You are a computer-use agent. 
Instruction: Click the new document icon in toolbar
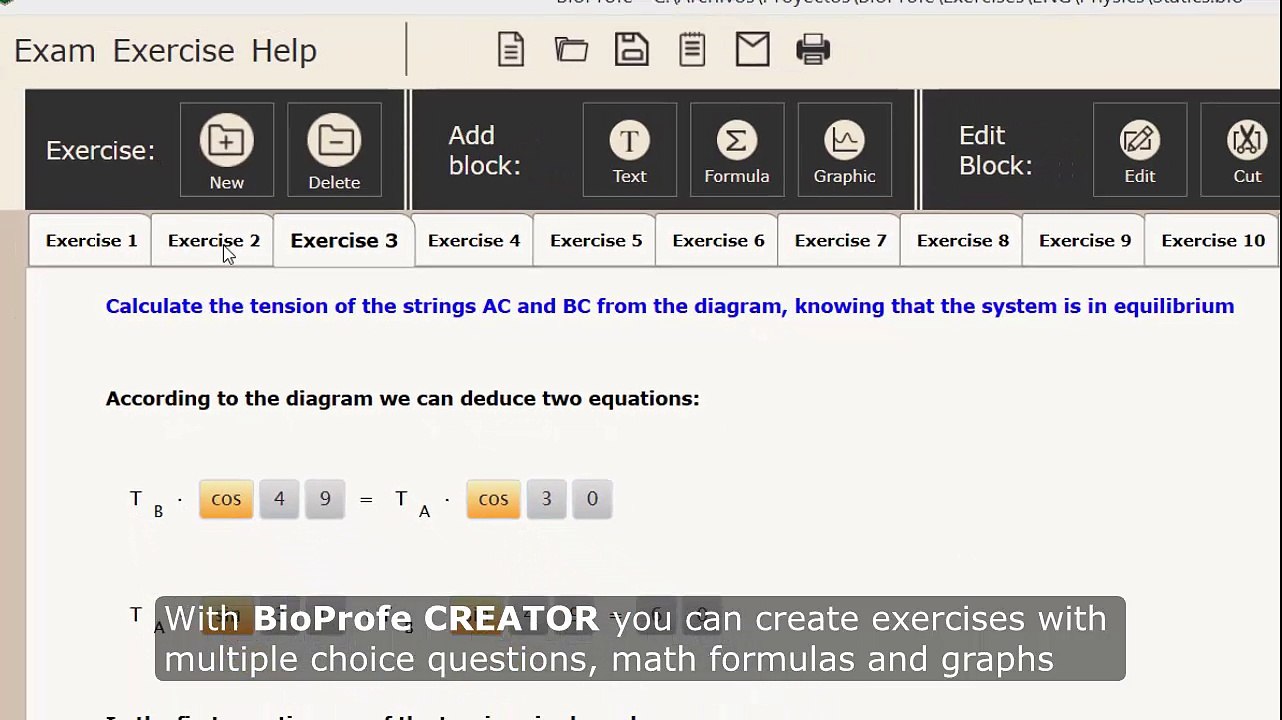pos(511,50)
